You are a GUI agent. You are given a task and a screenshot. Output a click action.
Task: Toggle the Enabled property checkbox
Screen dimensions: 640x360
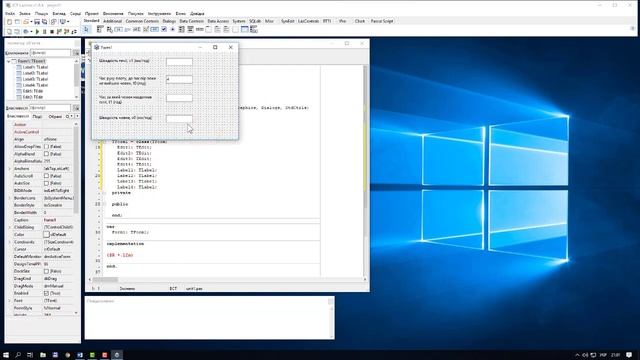pos(47,293)
